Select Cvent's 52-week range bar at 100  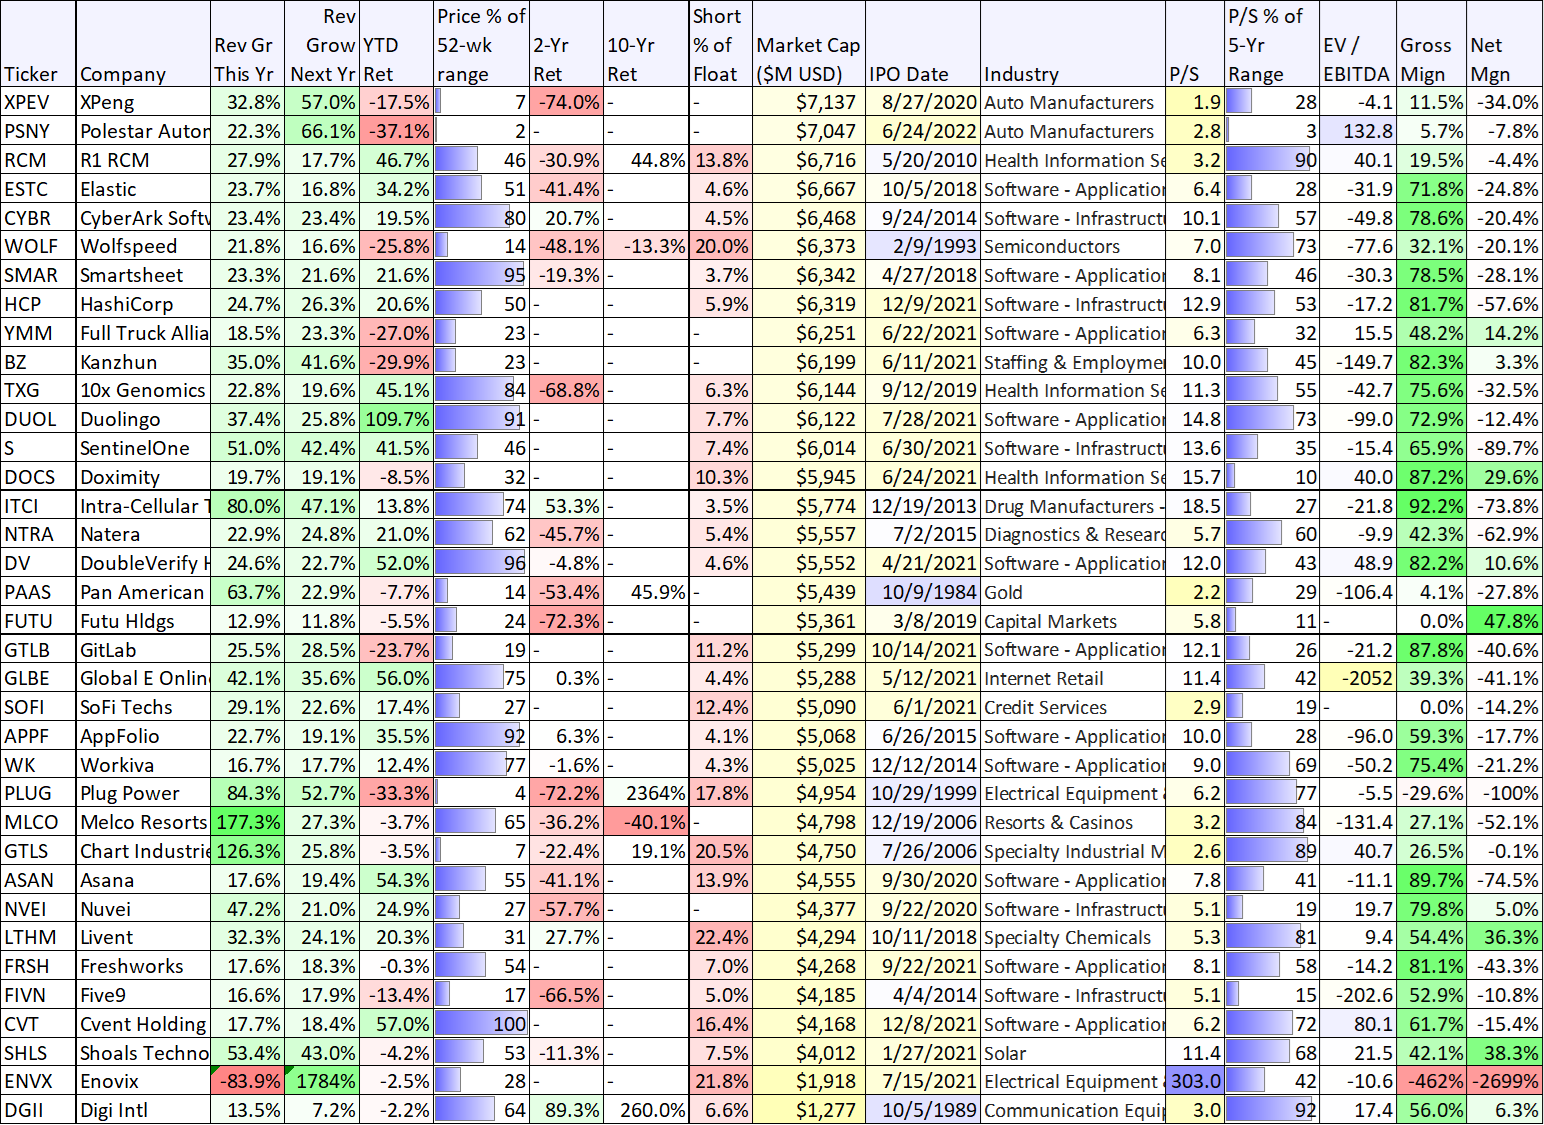[481, 1024]
